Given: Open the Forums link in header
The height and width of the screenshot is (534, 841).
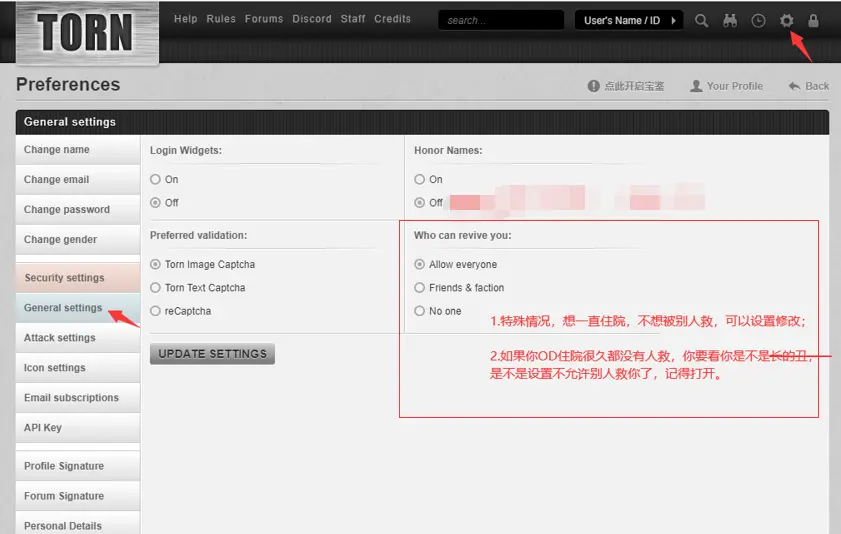Looking at the screenshot, I should [x=264, y=19].
